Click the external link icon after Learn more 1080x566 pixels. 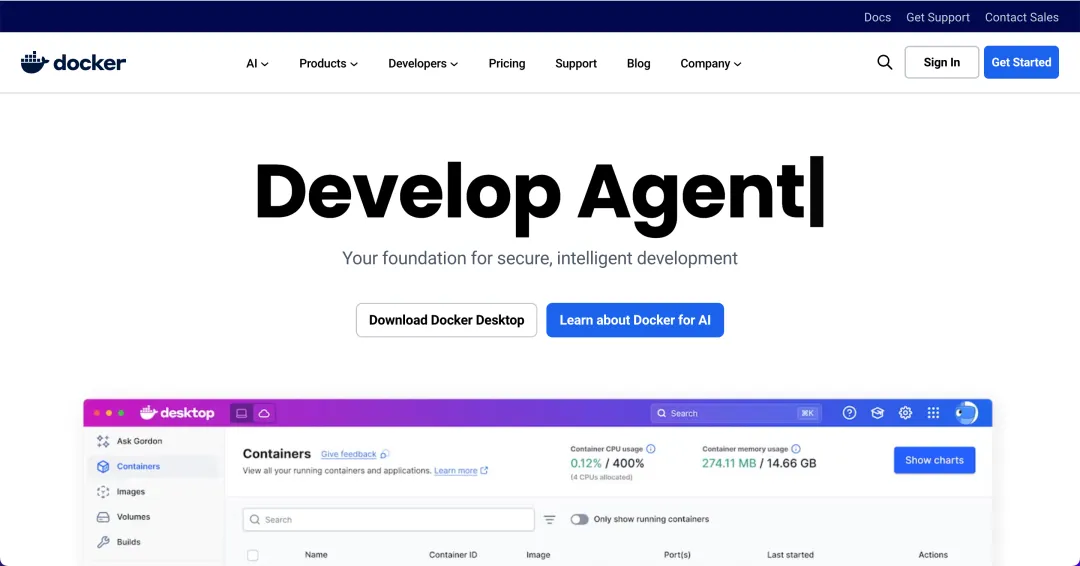tap(484, 471)
